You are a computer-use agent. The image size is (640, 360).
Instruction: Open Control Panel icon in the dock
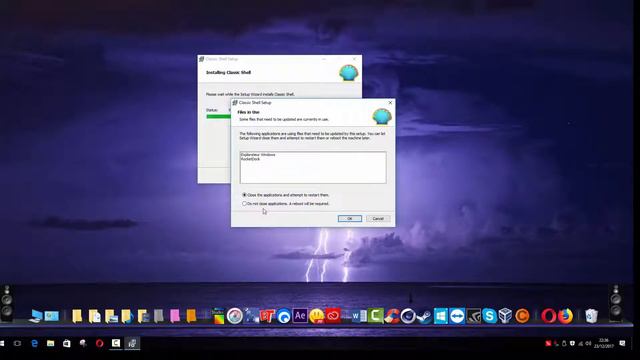(x=52, y=316)
